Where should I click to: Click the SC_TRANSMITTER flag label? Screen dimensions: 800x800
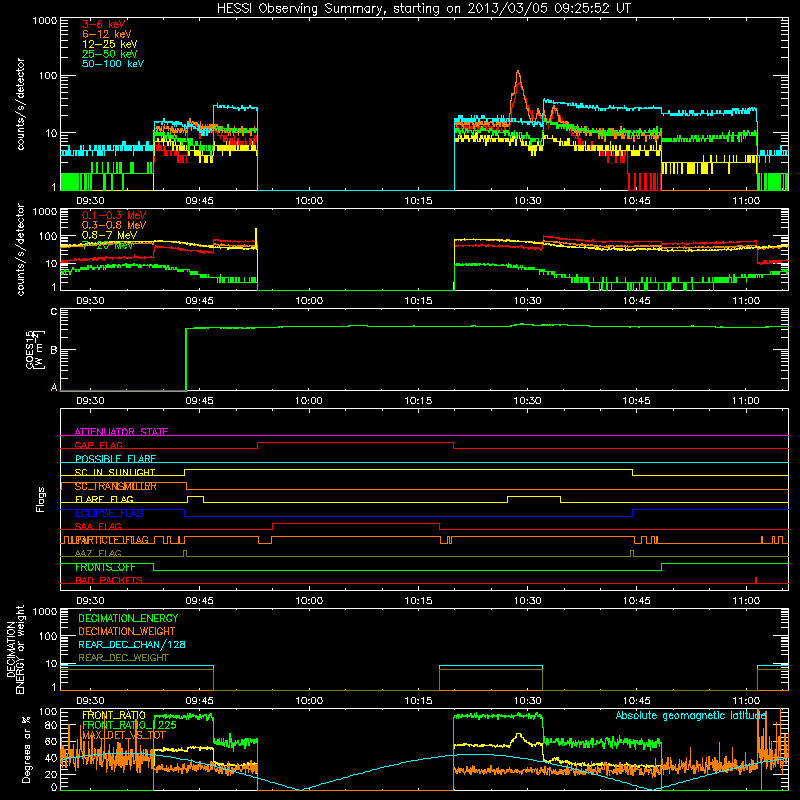point(116,486)
